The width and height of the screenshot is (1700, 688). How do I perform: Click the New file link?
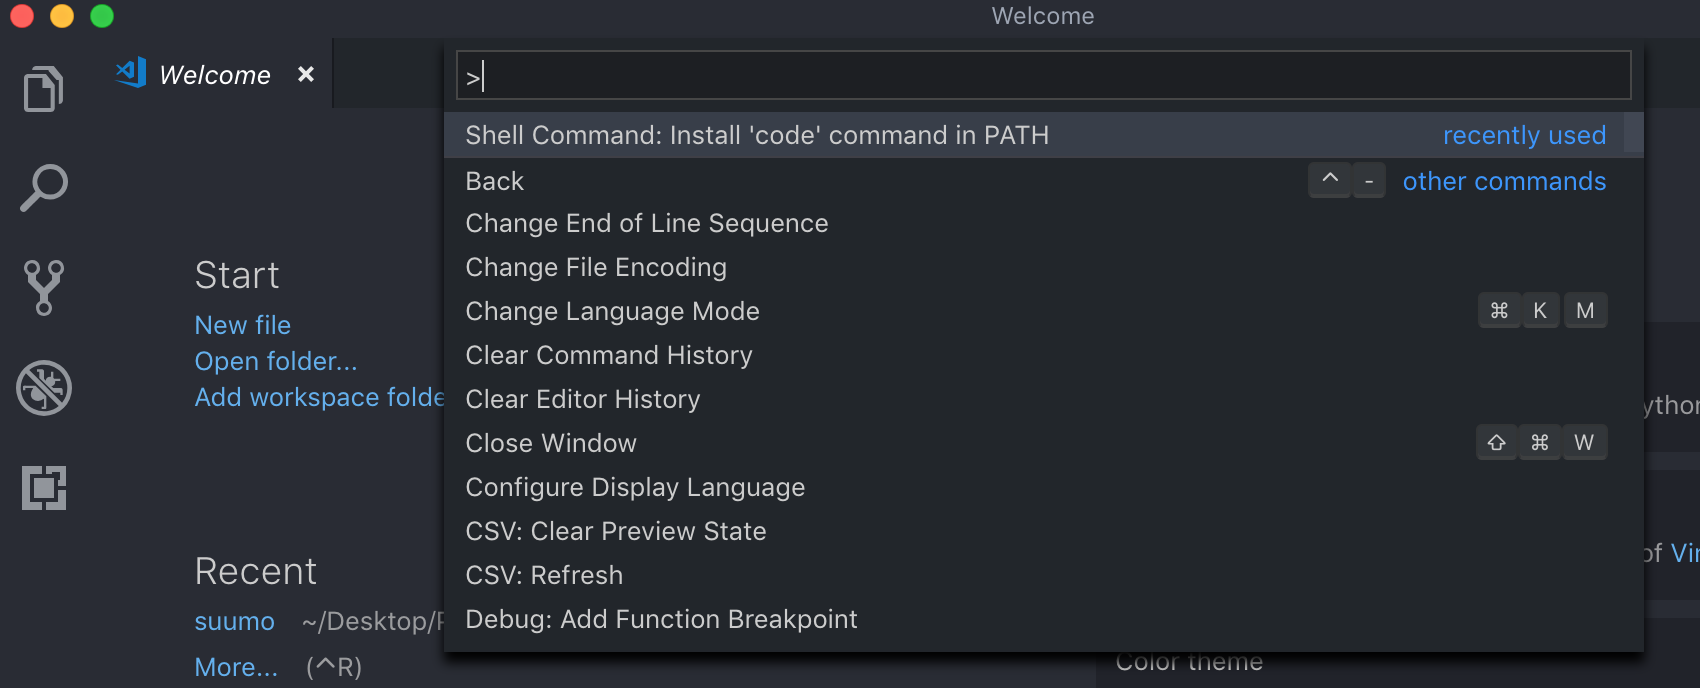click(242, 325)
